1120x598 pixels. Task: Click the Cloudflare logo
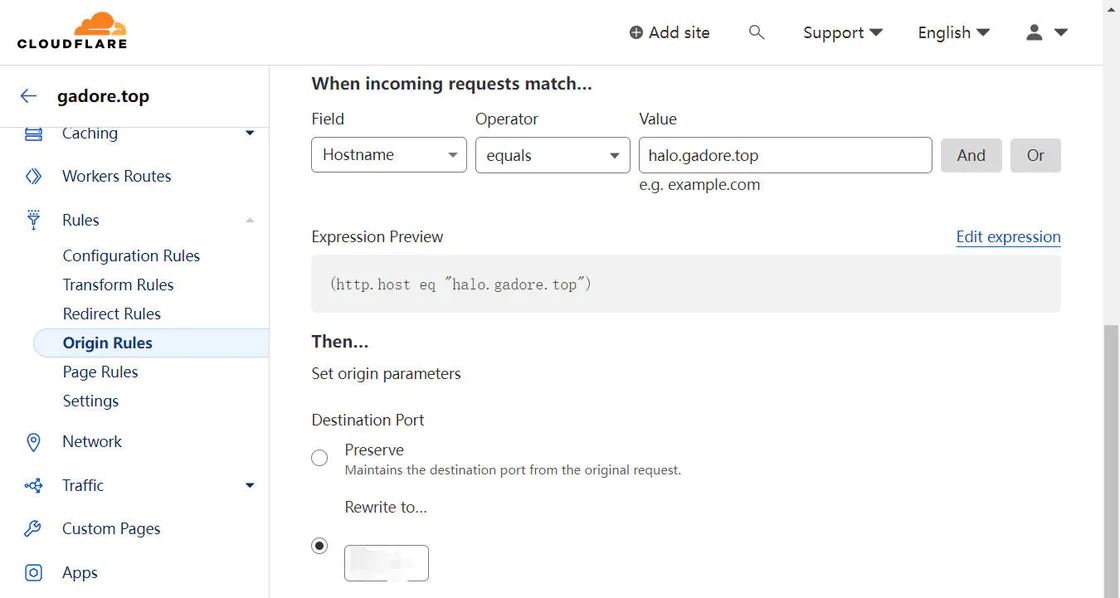pyautogui.click(x=72, y=31)
